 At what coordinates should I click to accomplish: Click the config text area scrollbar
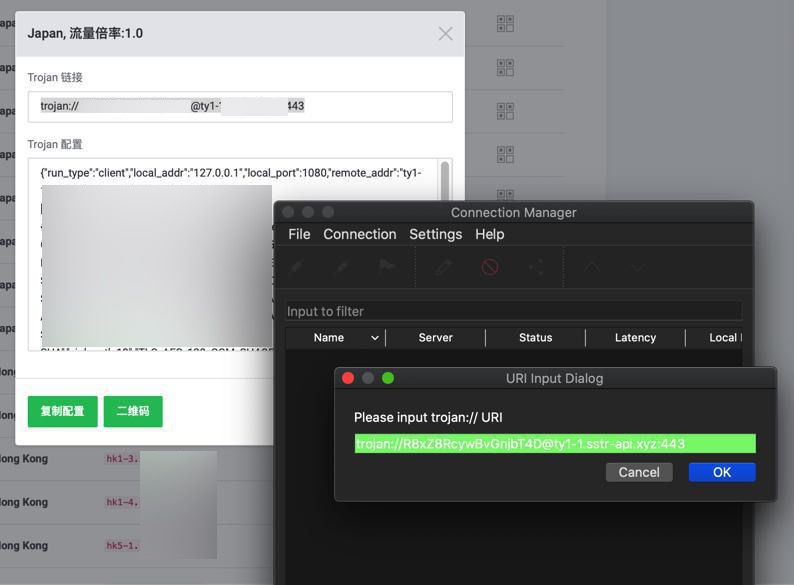tap(445, 181)
